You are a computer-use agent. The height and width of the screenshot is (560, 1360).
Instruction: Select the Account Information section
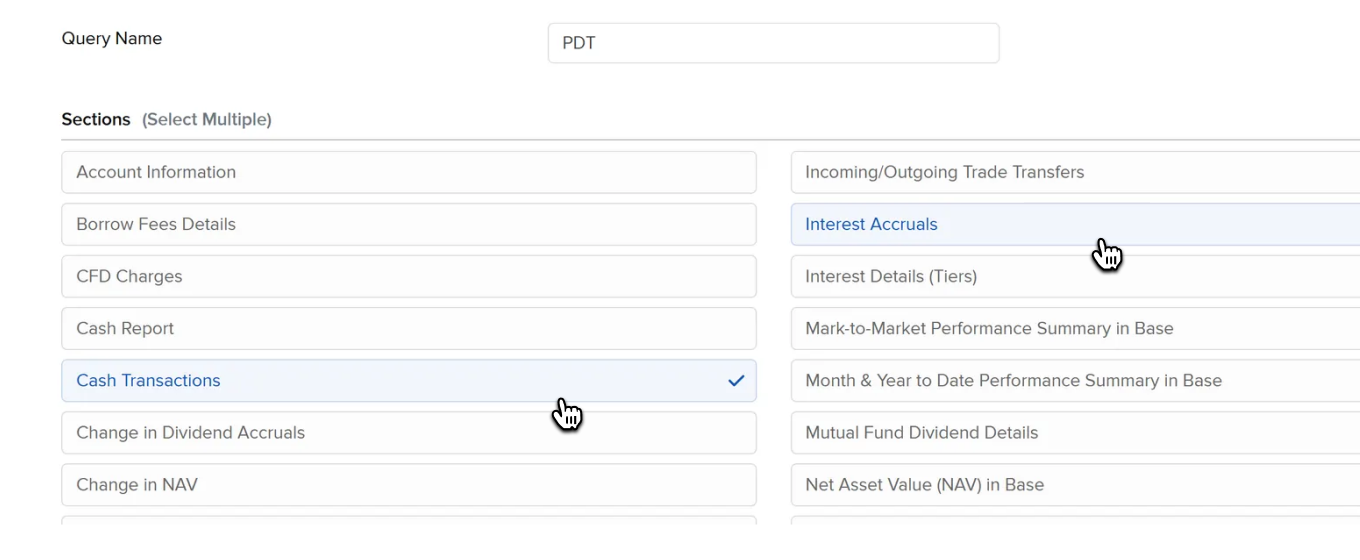(x=408, y=172)
